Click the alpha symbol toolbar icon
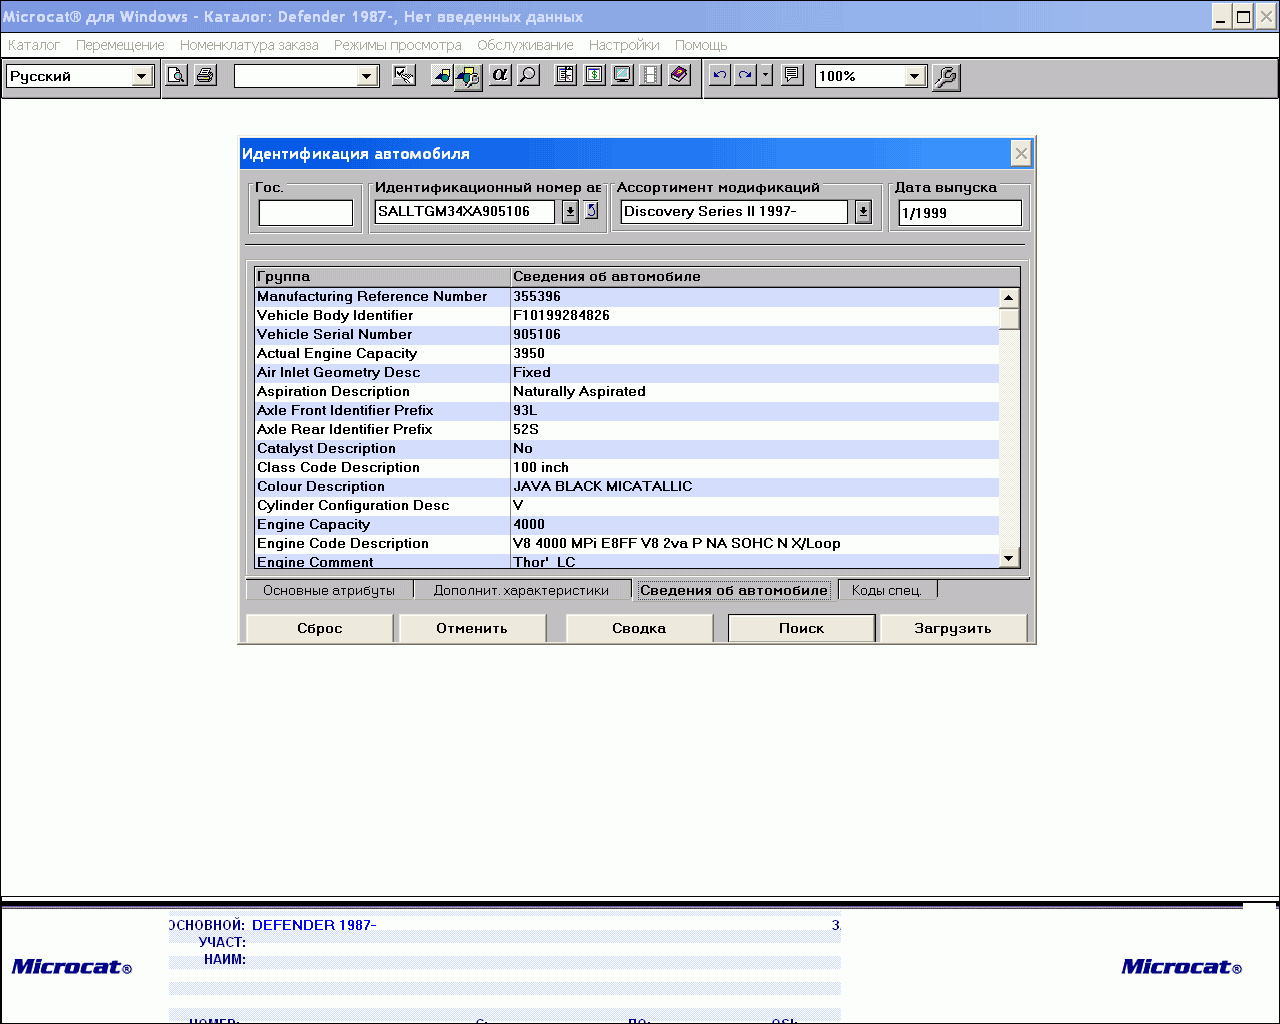1280x1024 pixels. pos(500,75)
